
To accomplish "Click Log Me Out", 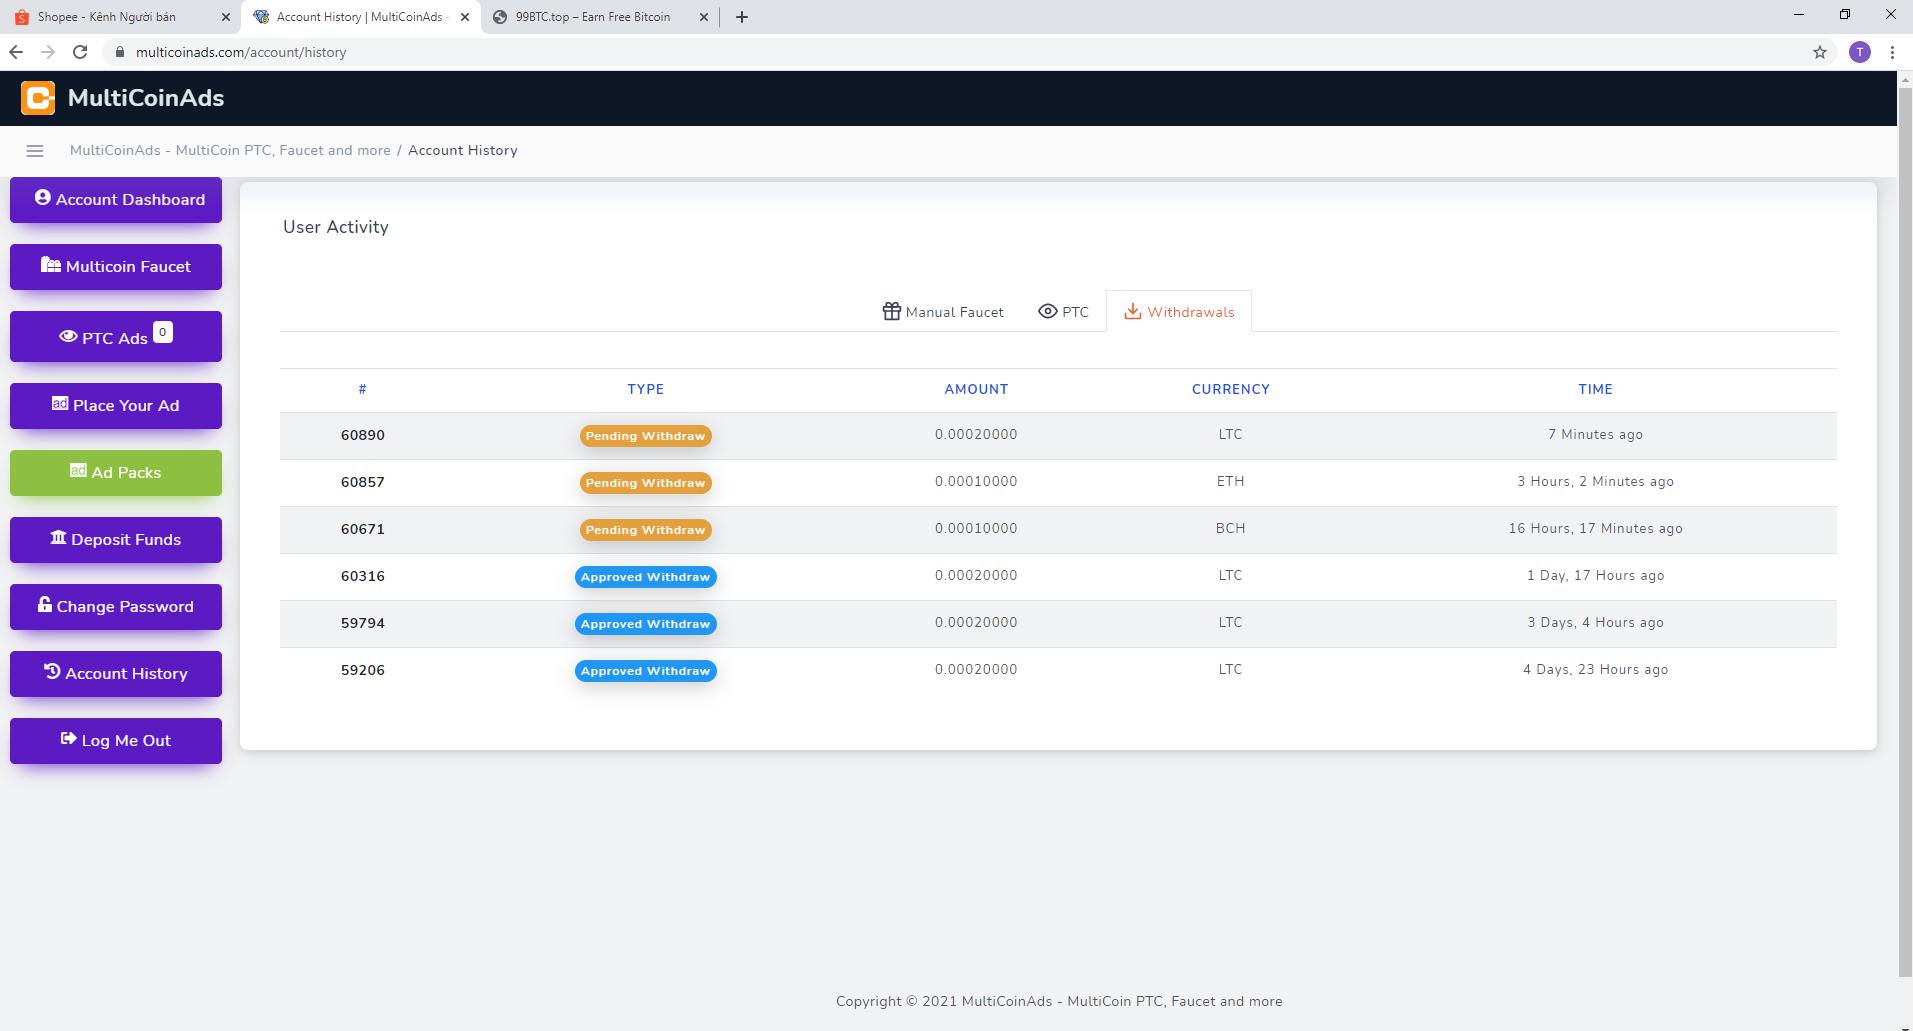I will (x=116, y=741).
